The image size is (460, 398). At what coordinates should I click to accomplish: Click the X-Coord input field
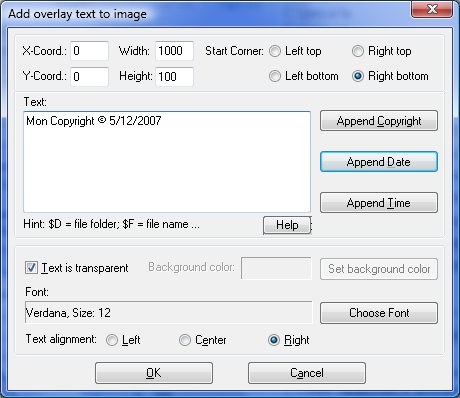click(89, 51)
